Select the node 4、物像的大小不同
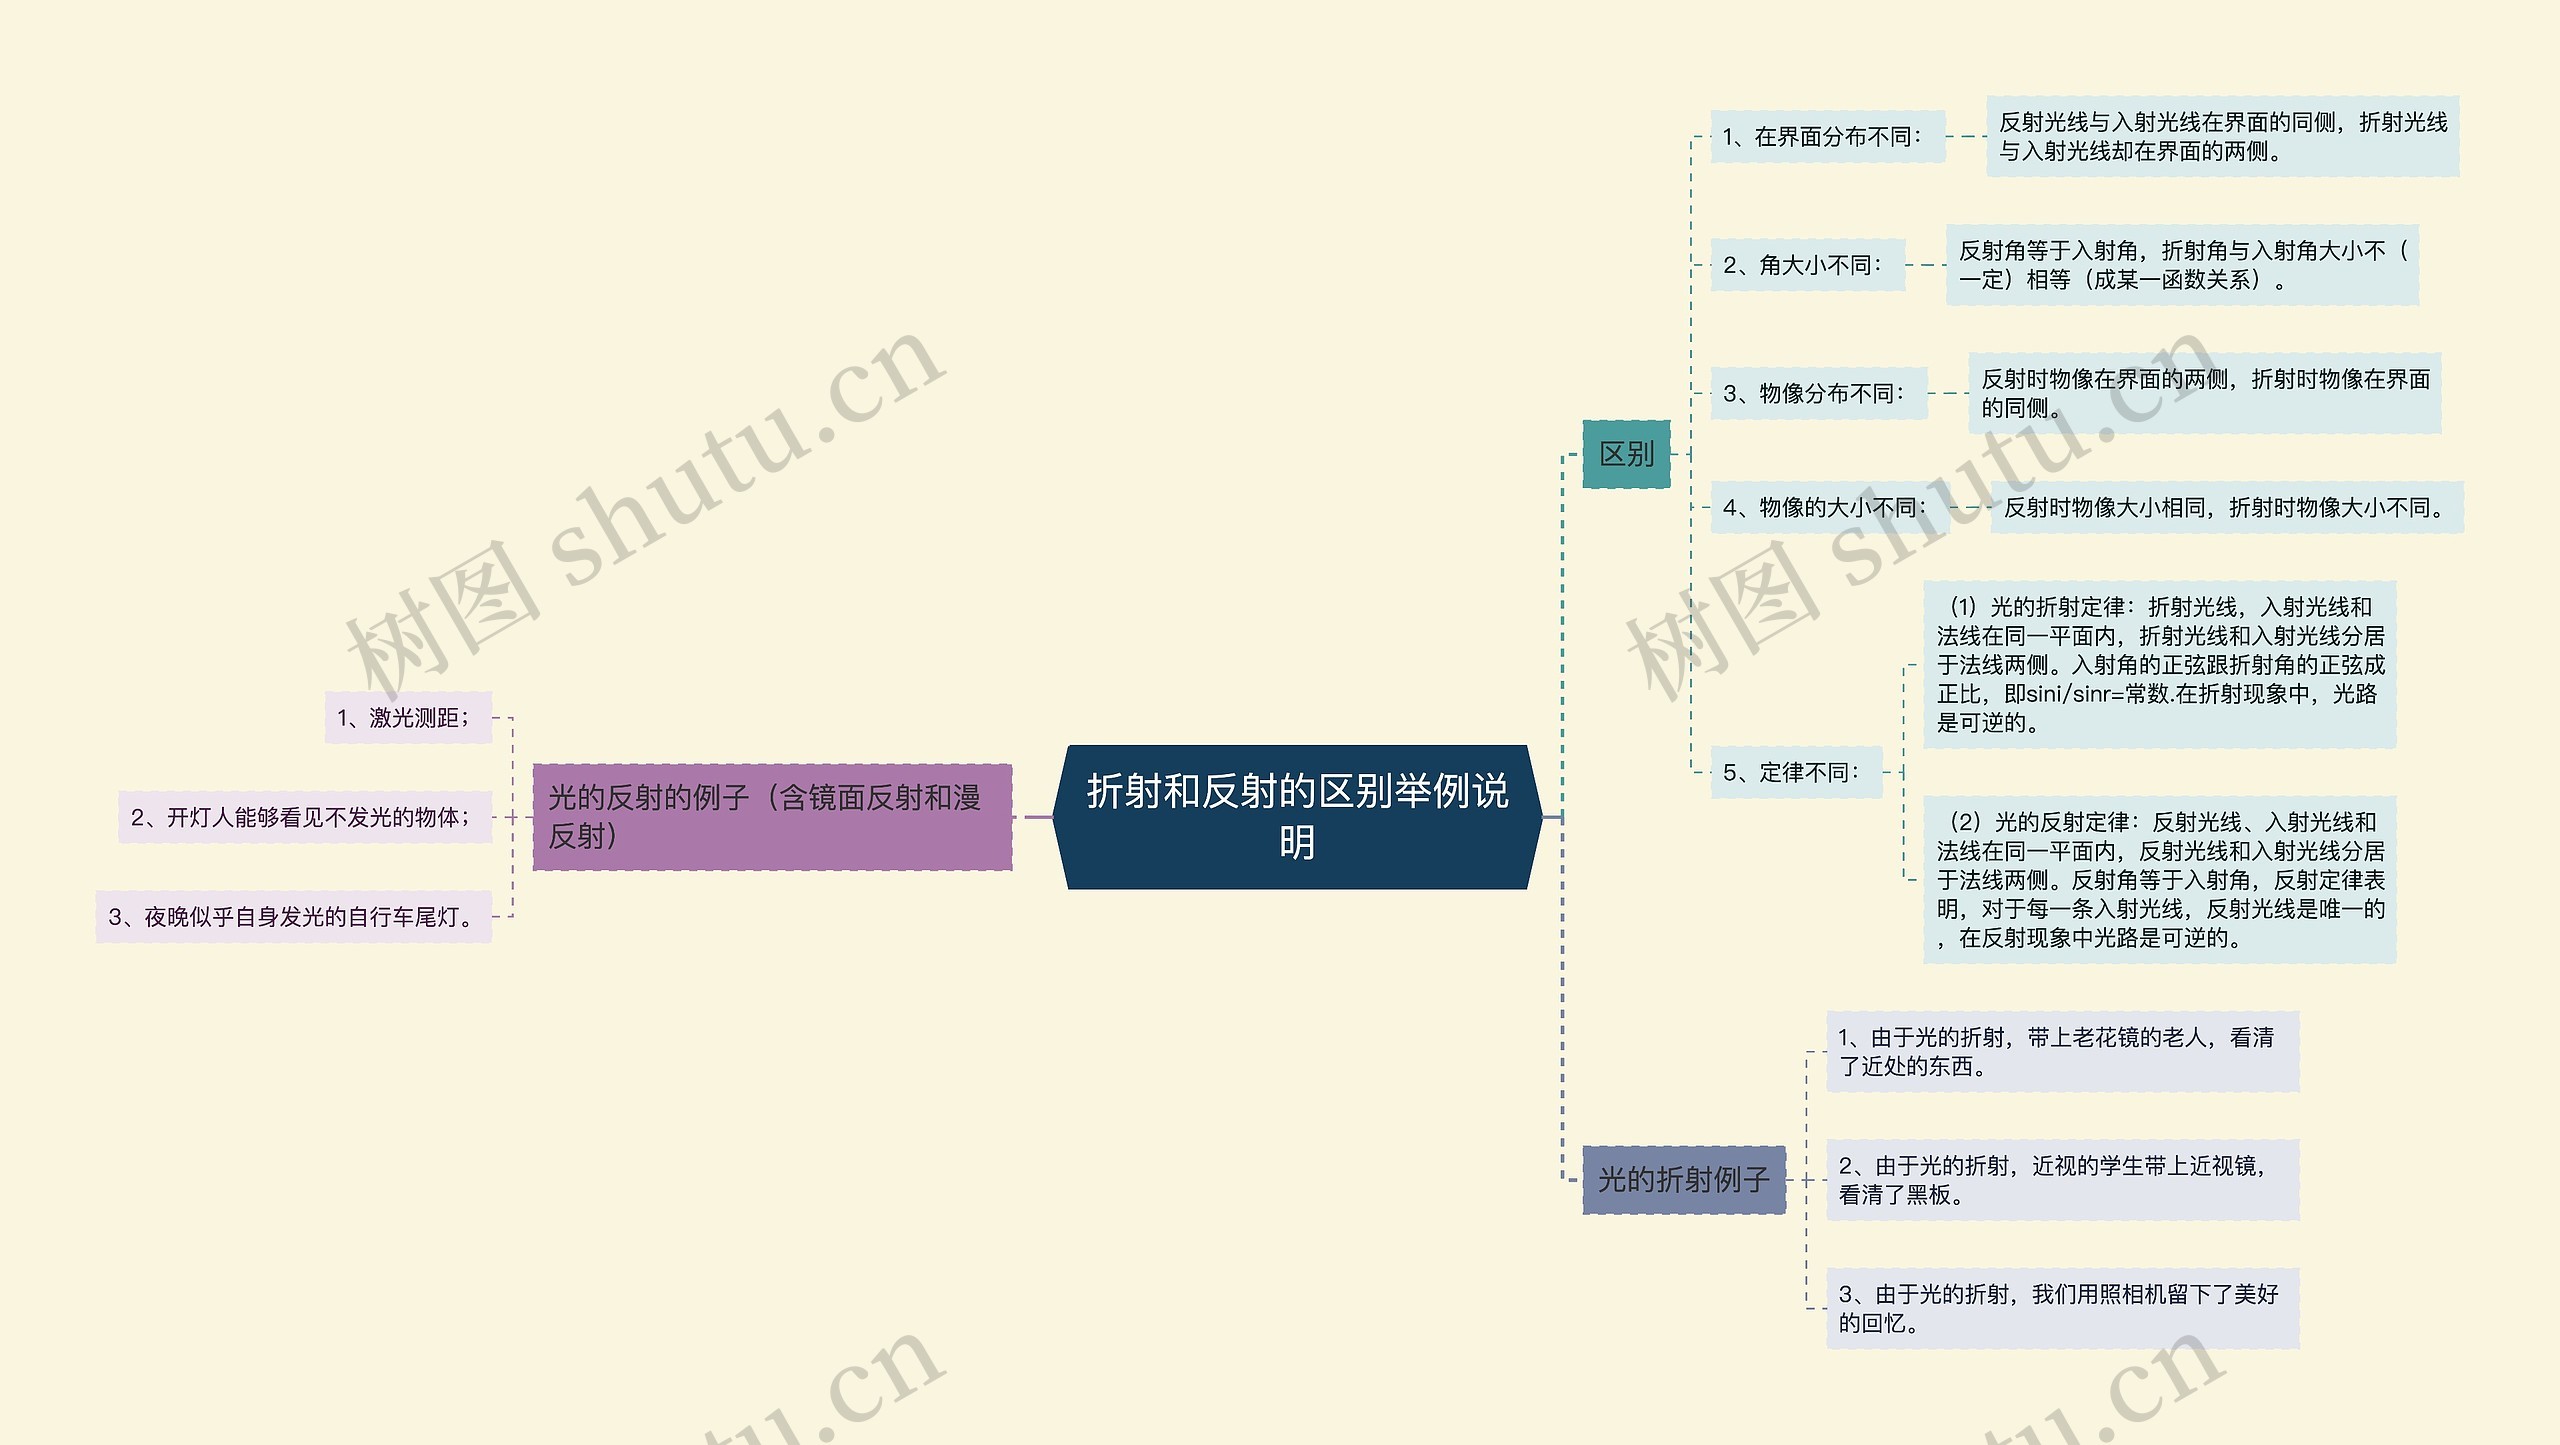Viewport: 2560px width, 1445px height. [x=1828, y=508]
